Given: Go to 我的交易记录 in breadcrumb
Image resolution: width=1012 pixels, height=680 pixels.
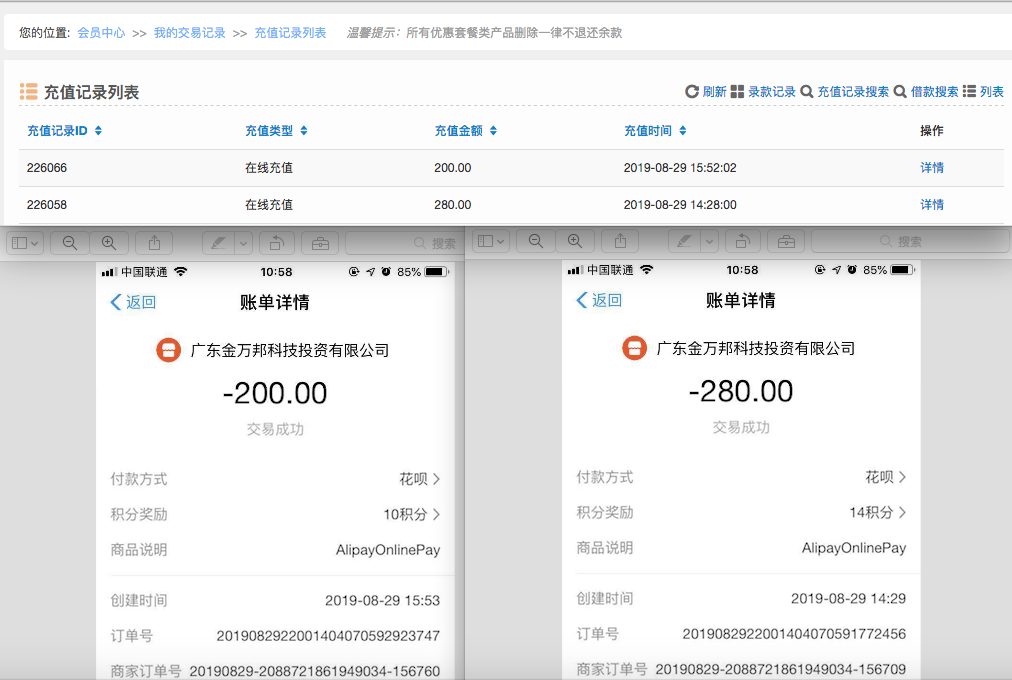Looking at the screenshot, I should (189, 33).
